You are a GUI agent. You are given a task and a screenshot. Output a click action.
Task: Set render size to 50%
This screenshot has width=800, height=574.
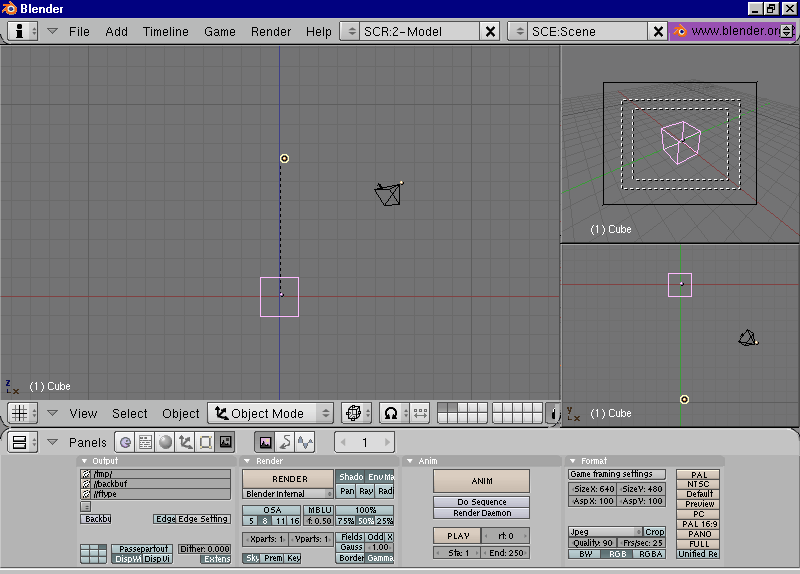pos(365,520)
